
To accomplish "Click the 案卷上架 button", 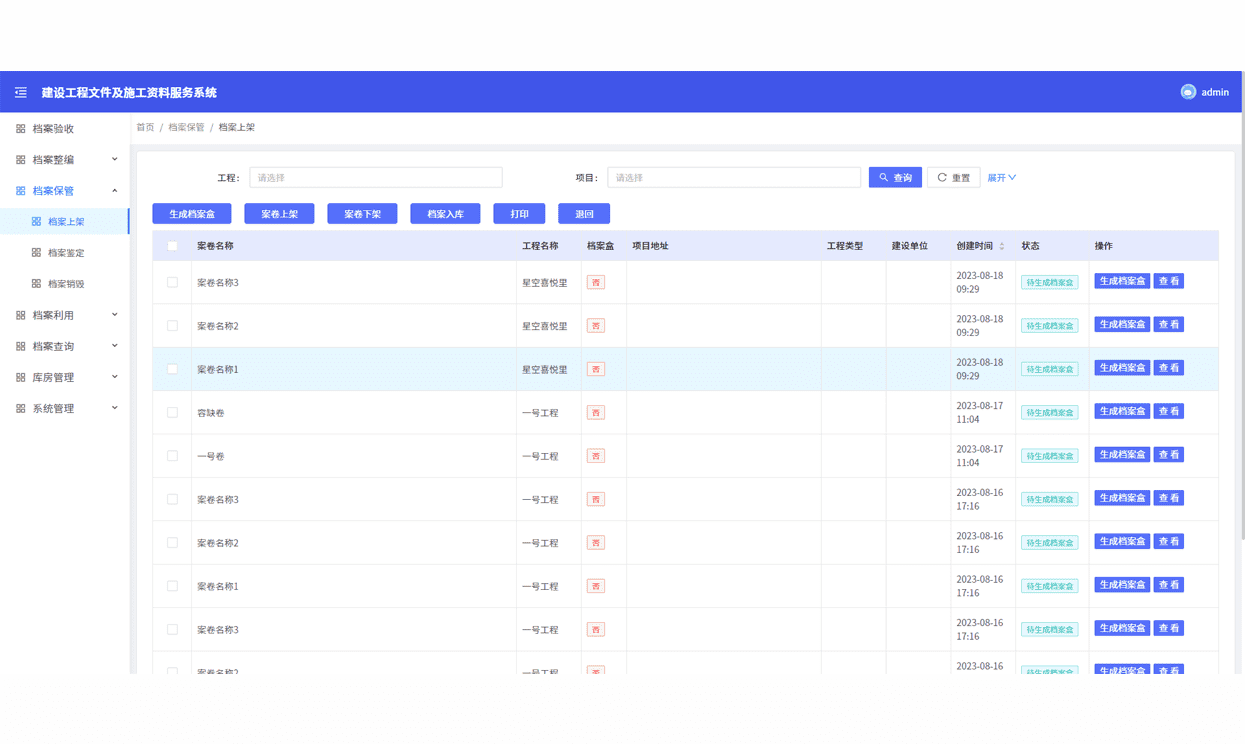I will [279, 214].
